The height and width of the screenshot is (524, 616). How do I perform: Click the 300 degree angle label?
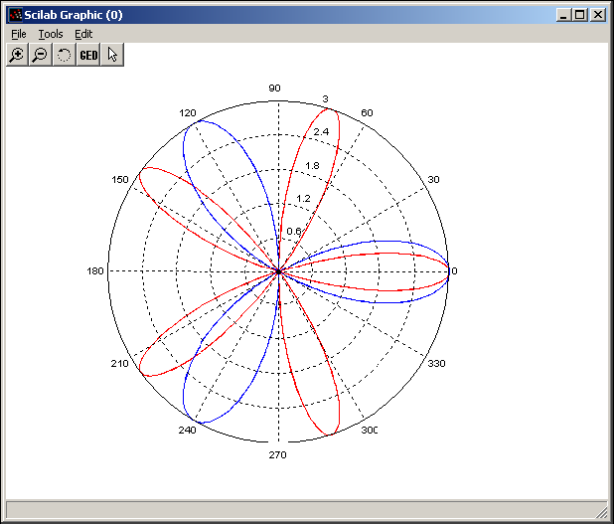click(369, 430)
